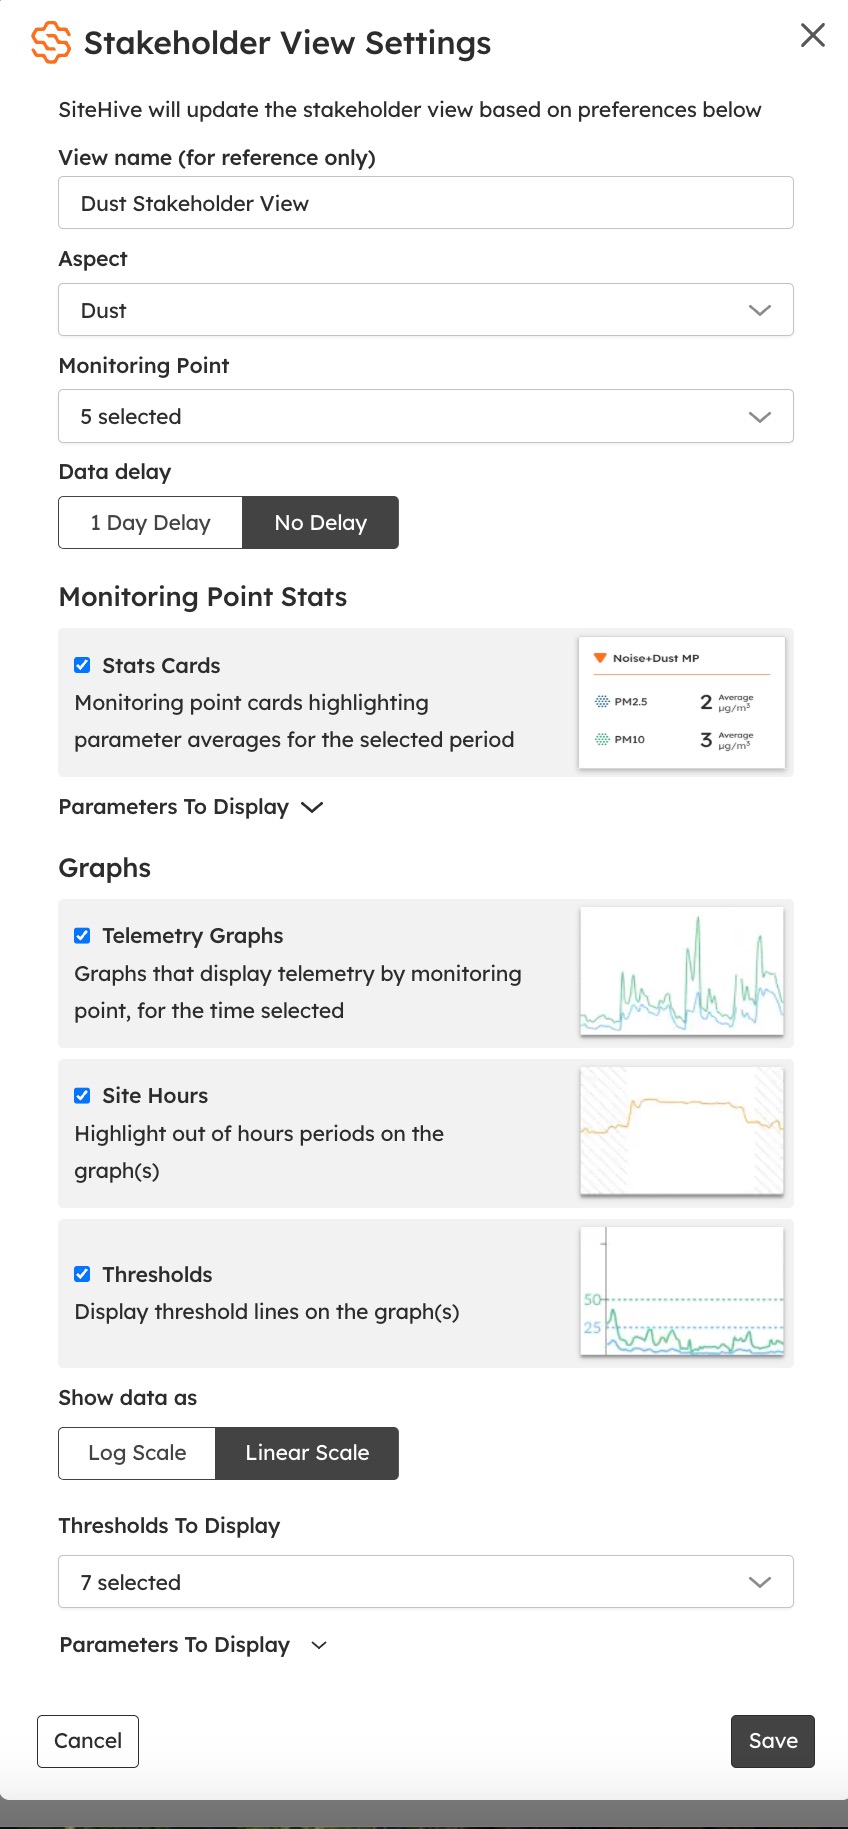Click the View name input field
848x1829 pixels.
click(425, 203)
